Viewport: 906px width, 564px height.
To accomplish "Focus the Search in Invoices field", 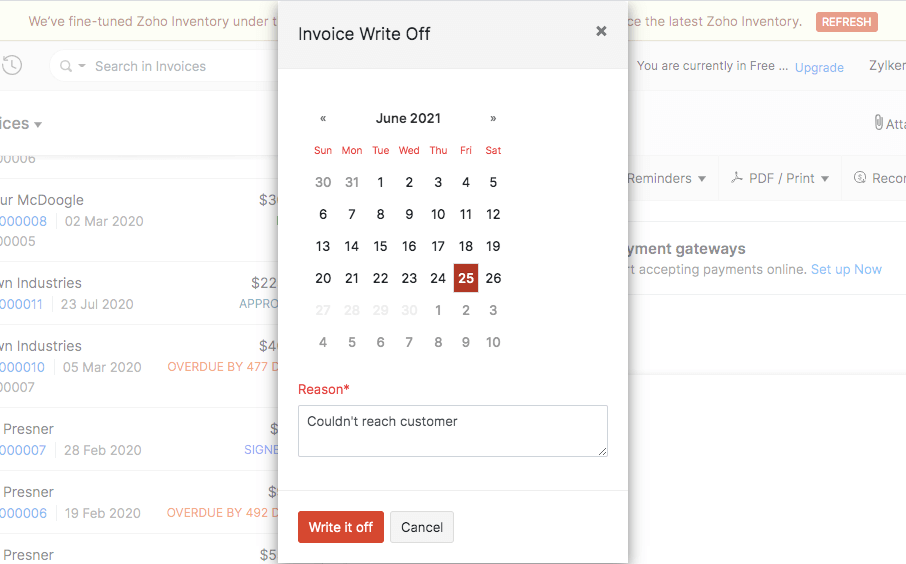I will click(170, 66).
